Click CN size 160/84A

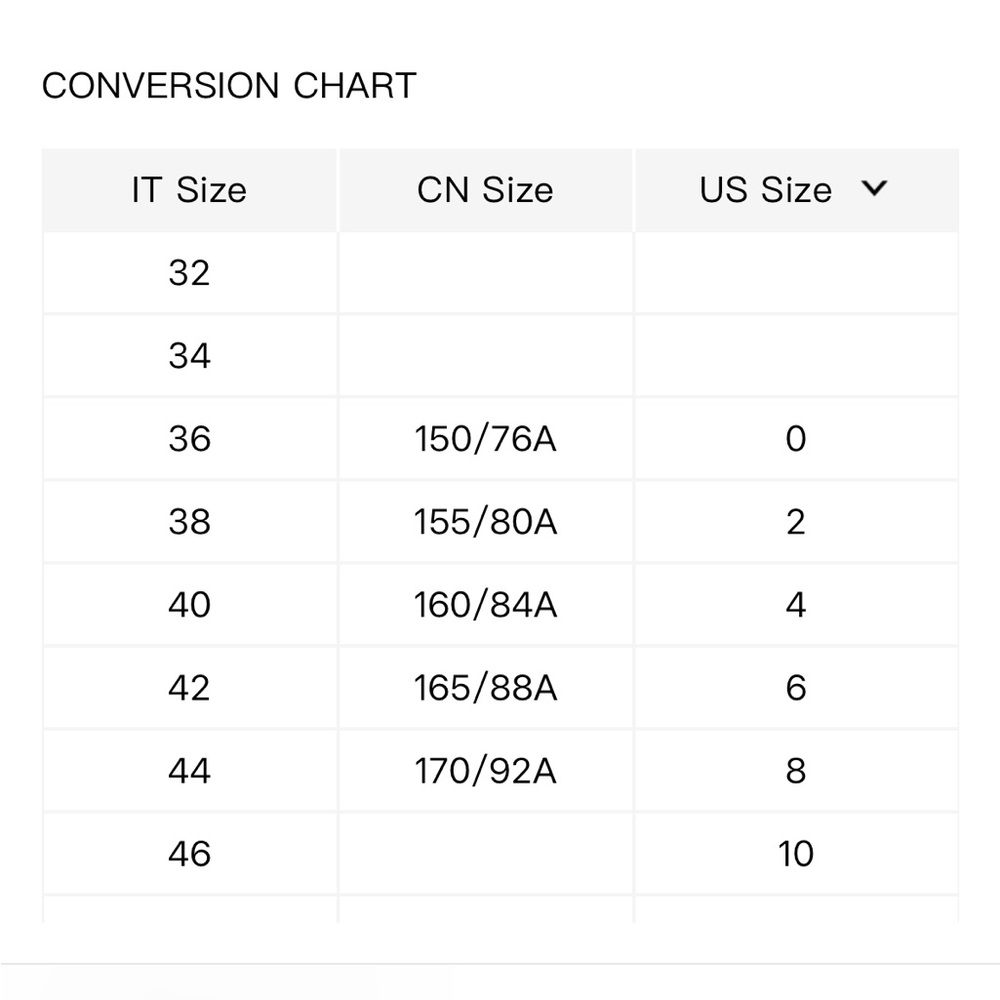485,605
